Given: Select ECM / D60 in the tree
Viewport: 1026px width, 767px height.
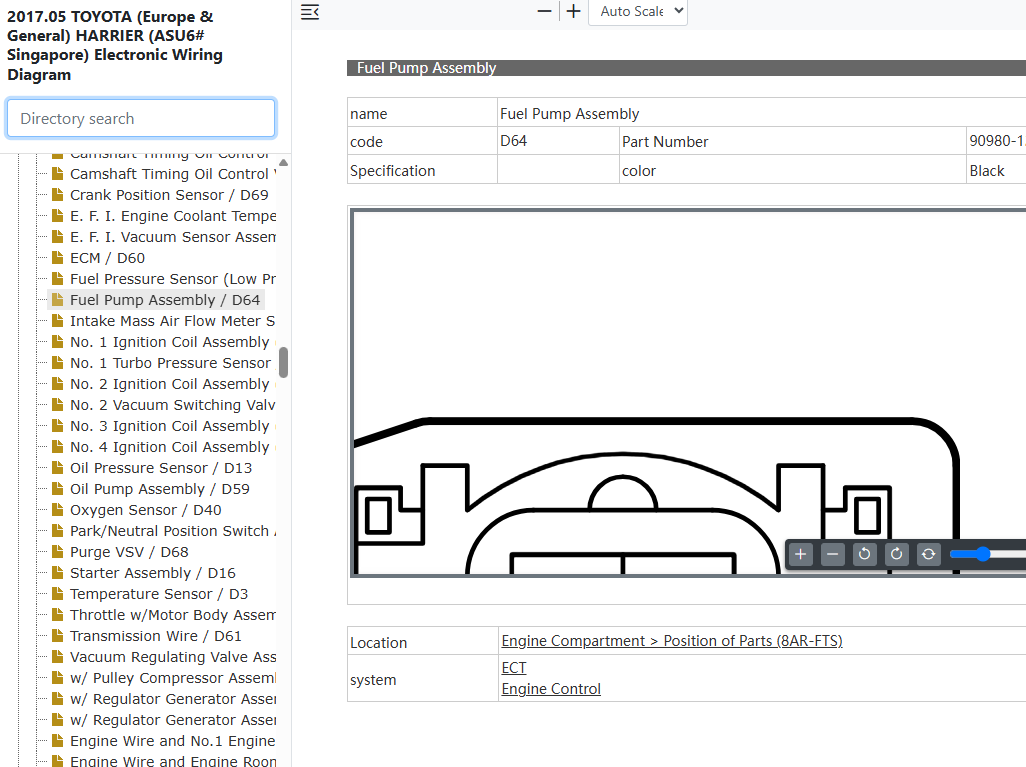Looking at the screenshot, I should (107, 258).
